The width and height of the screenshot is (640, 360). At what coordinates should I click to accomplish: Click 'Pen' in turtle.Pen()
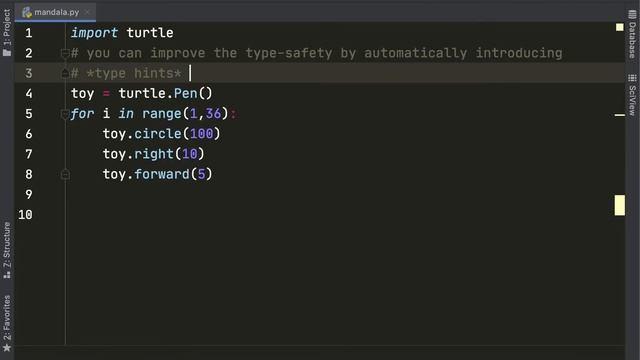pyautogui.click(x=186, y=93)
